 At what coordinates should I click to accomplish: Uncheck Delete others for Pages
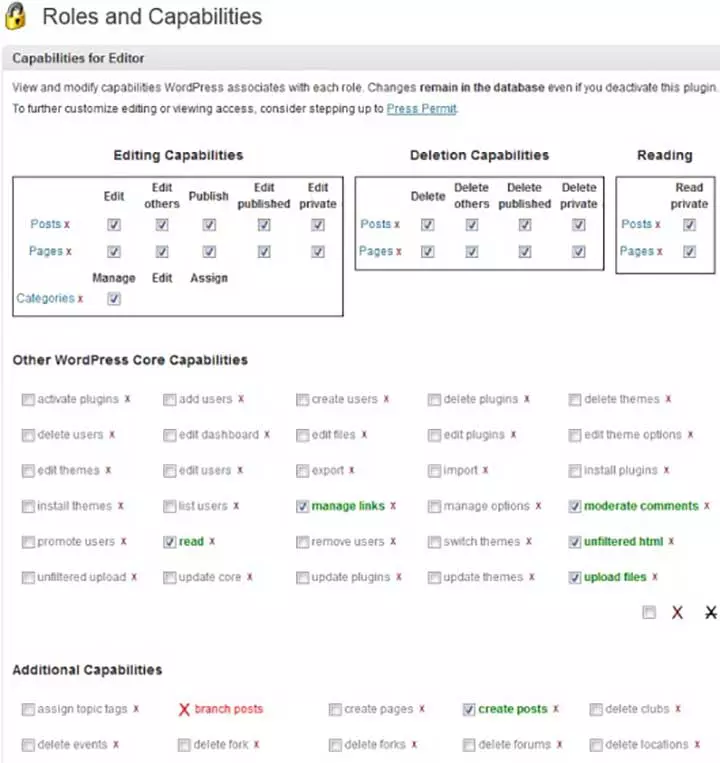pyautogui.click(x=471, y=252)
